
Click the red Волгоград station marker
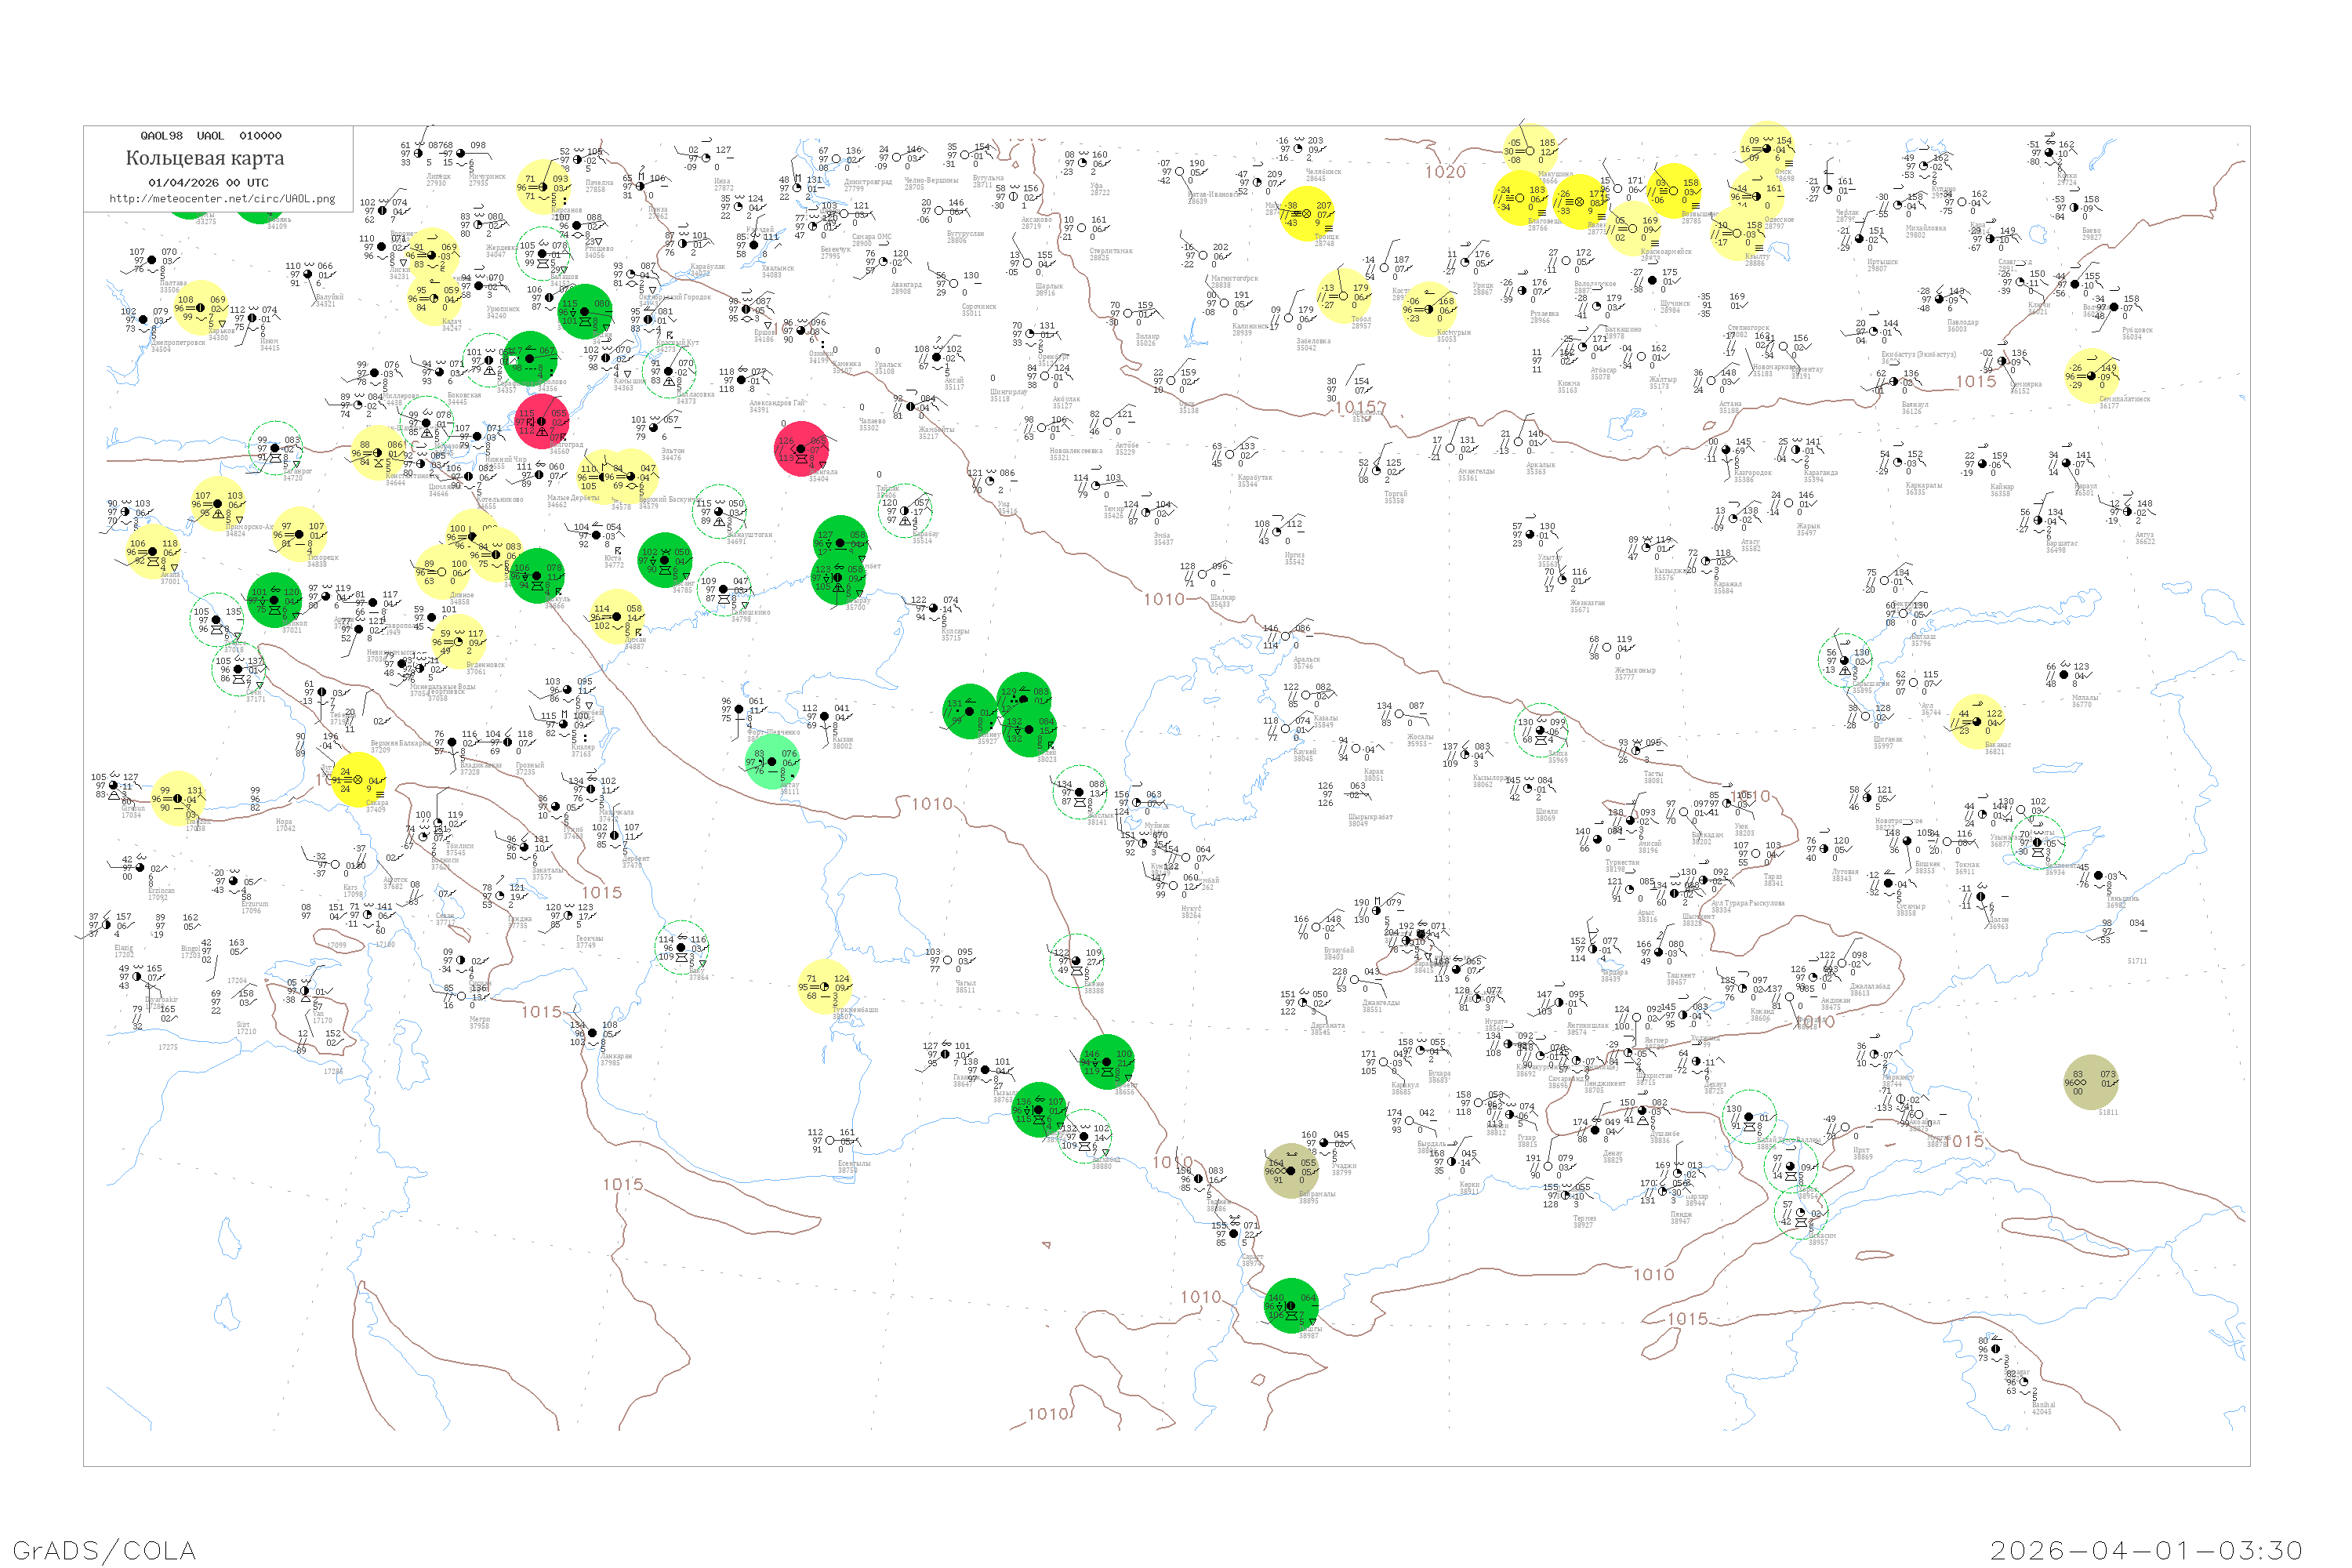pos(542,421)
